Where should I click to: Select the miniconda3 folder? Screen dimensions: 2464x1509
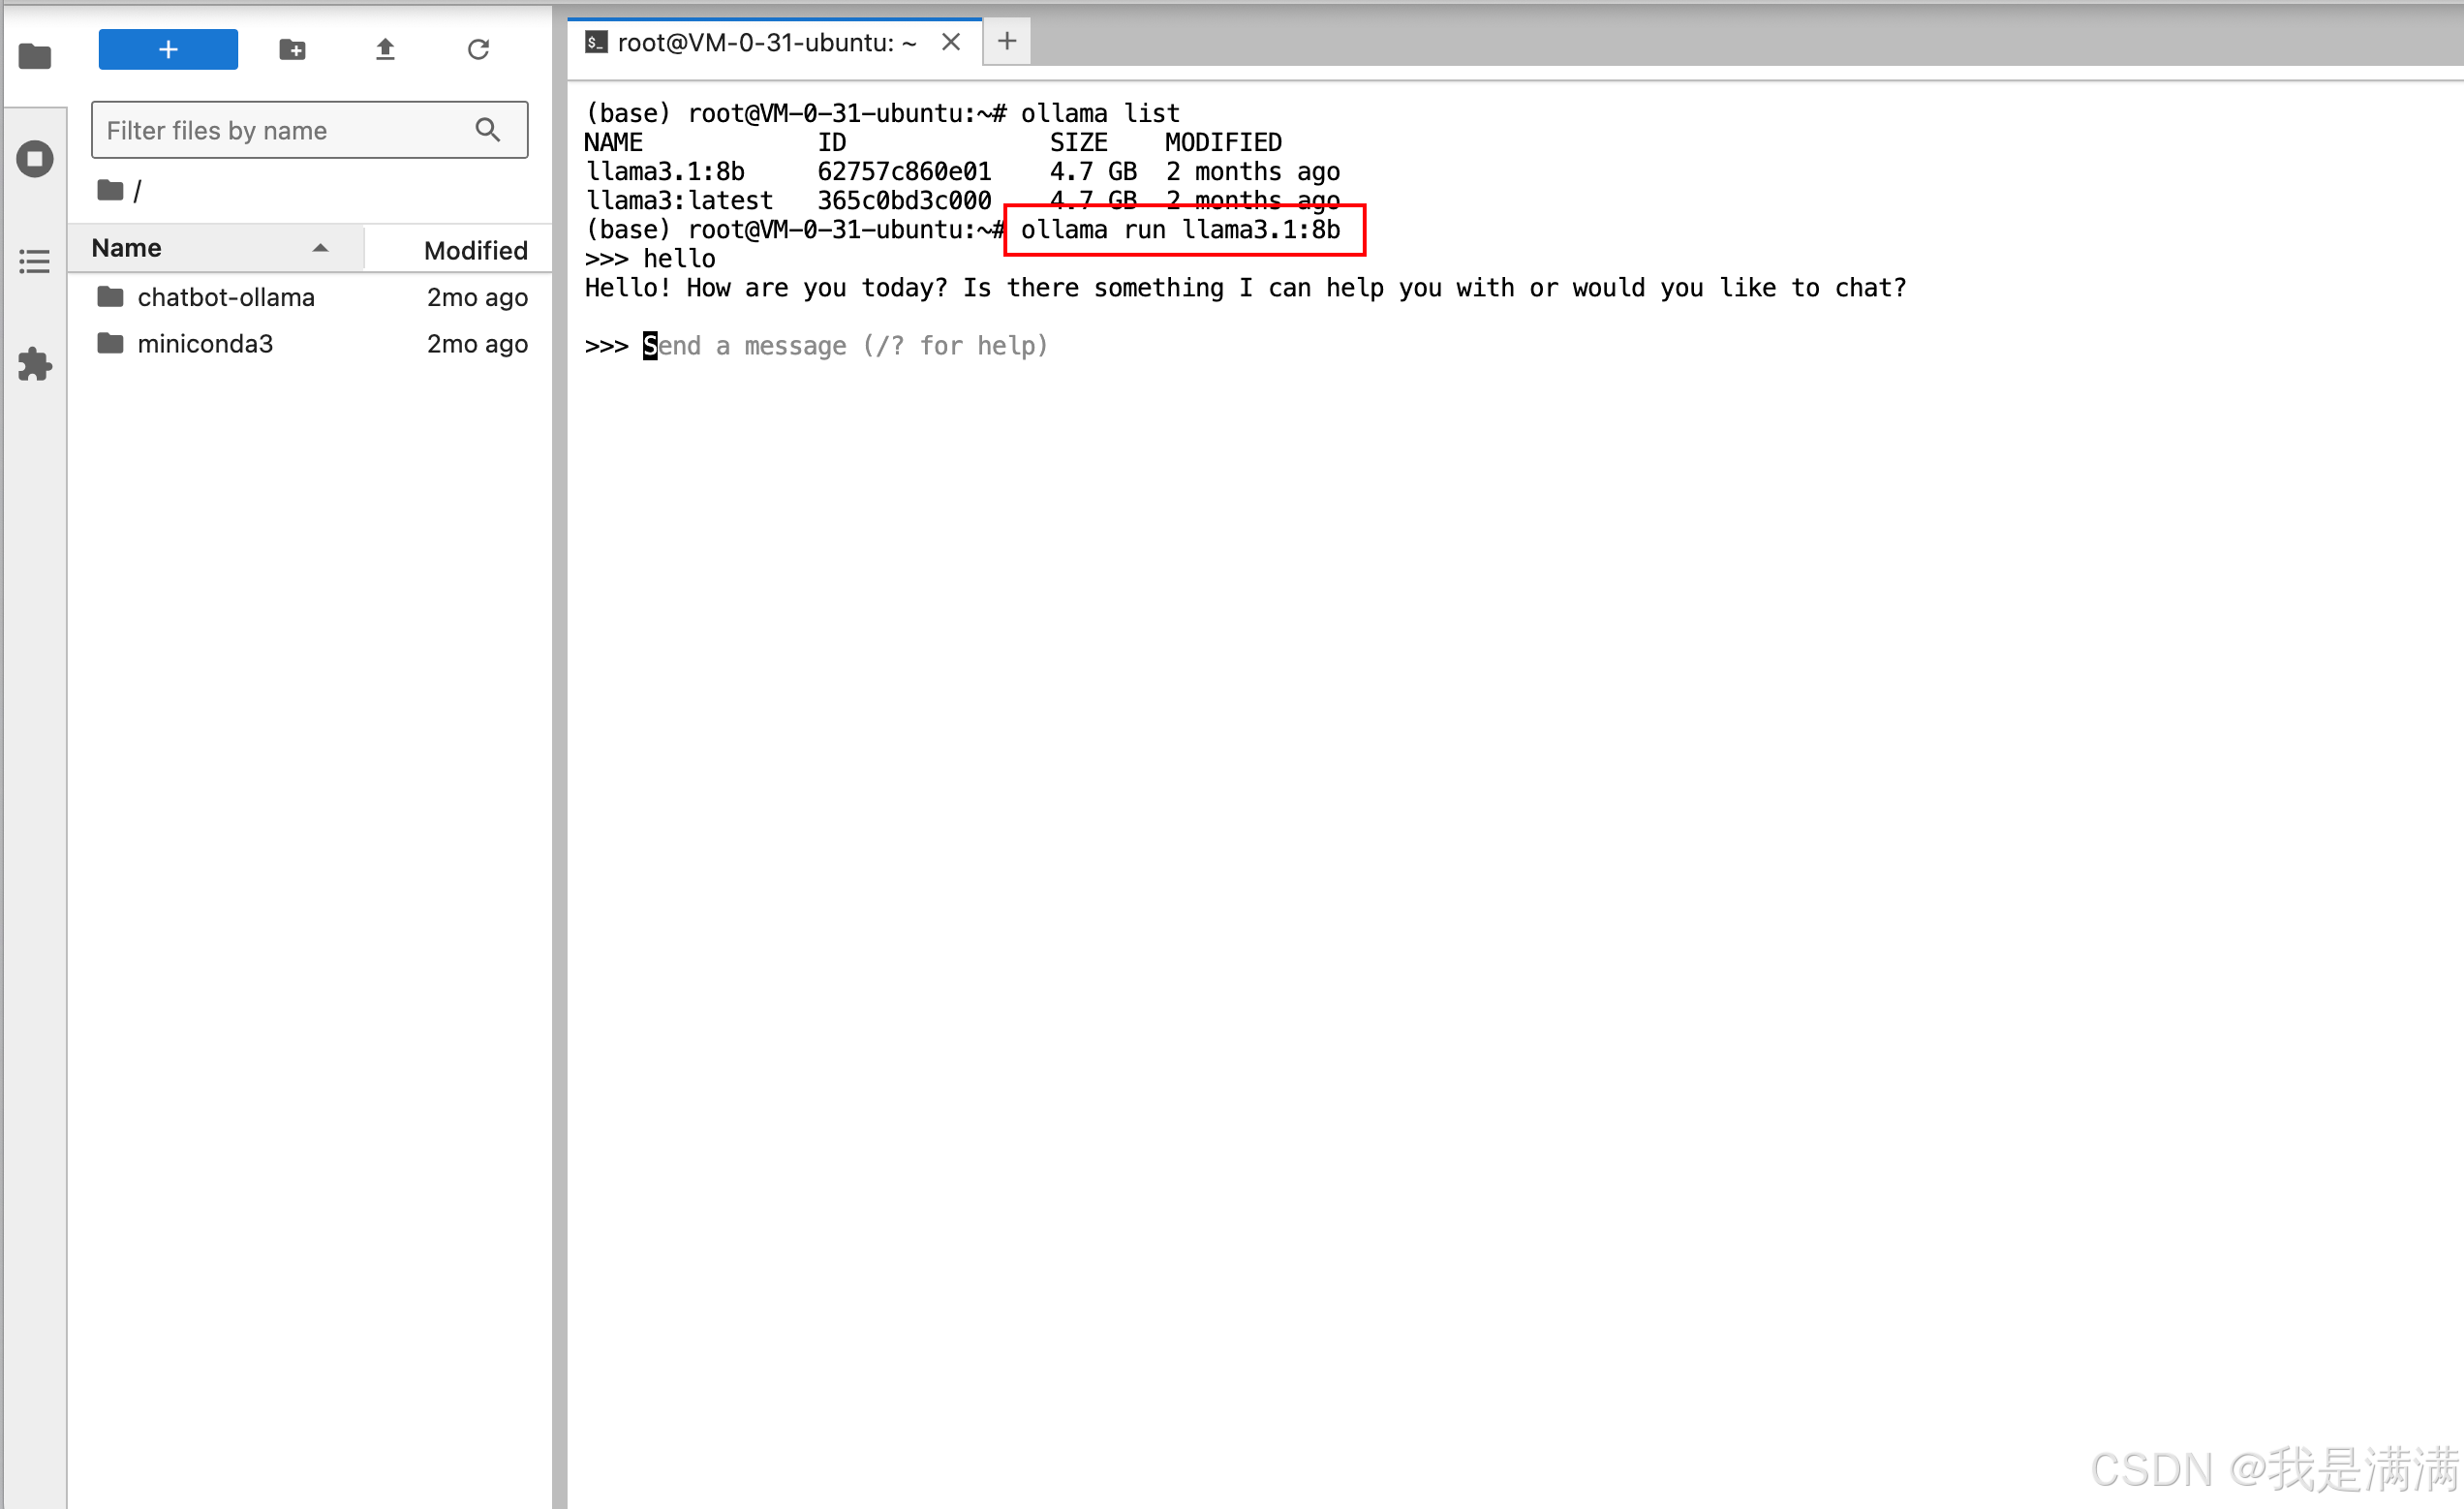(205, 344)
